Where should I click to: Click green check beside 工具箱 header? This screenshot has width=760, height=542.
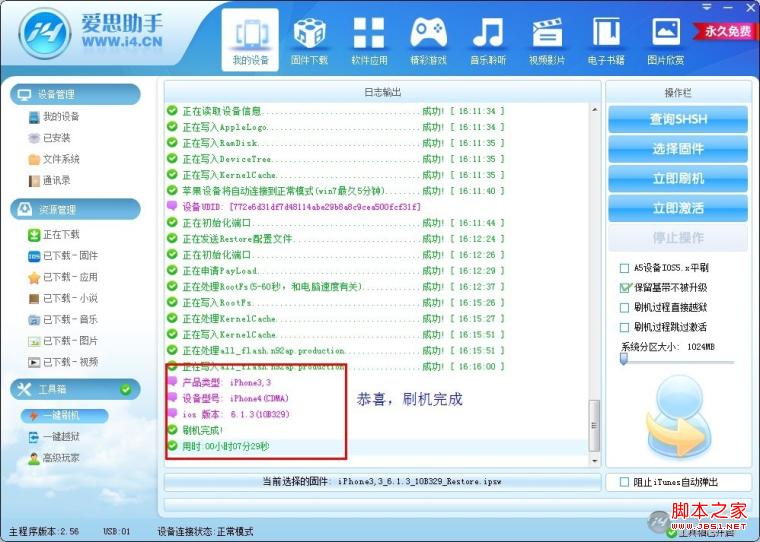tap(126, 389)
